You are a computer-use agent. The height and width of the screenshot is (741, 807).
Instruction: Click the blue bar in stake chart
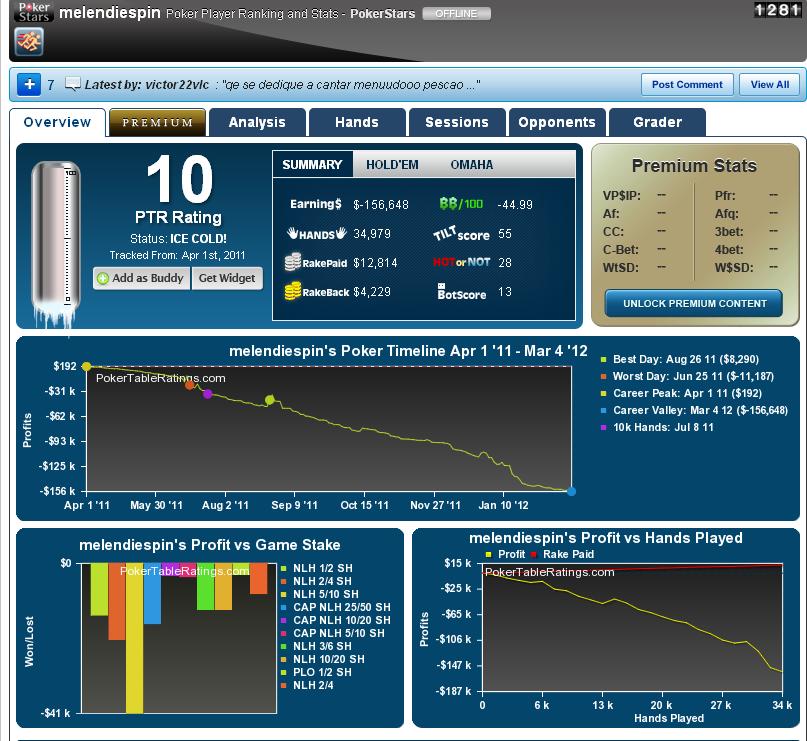click(x=152, y=593)
